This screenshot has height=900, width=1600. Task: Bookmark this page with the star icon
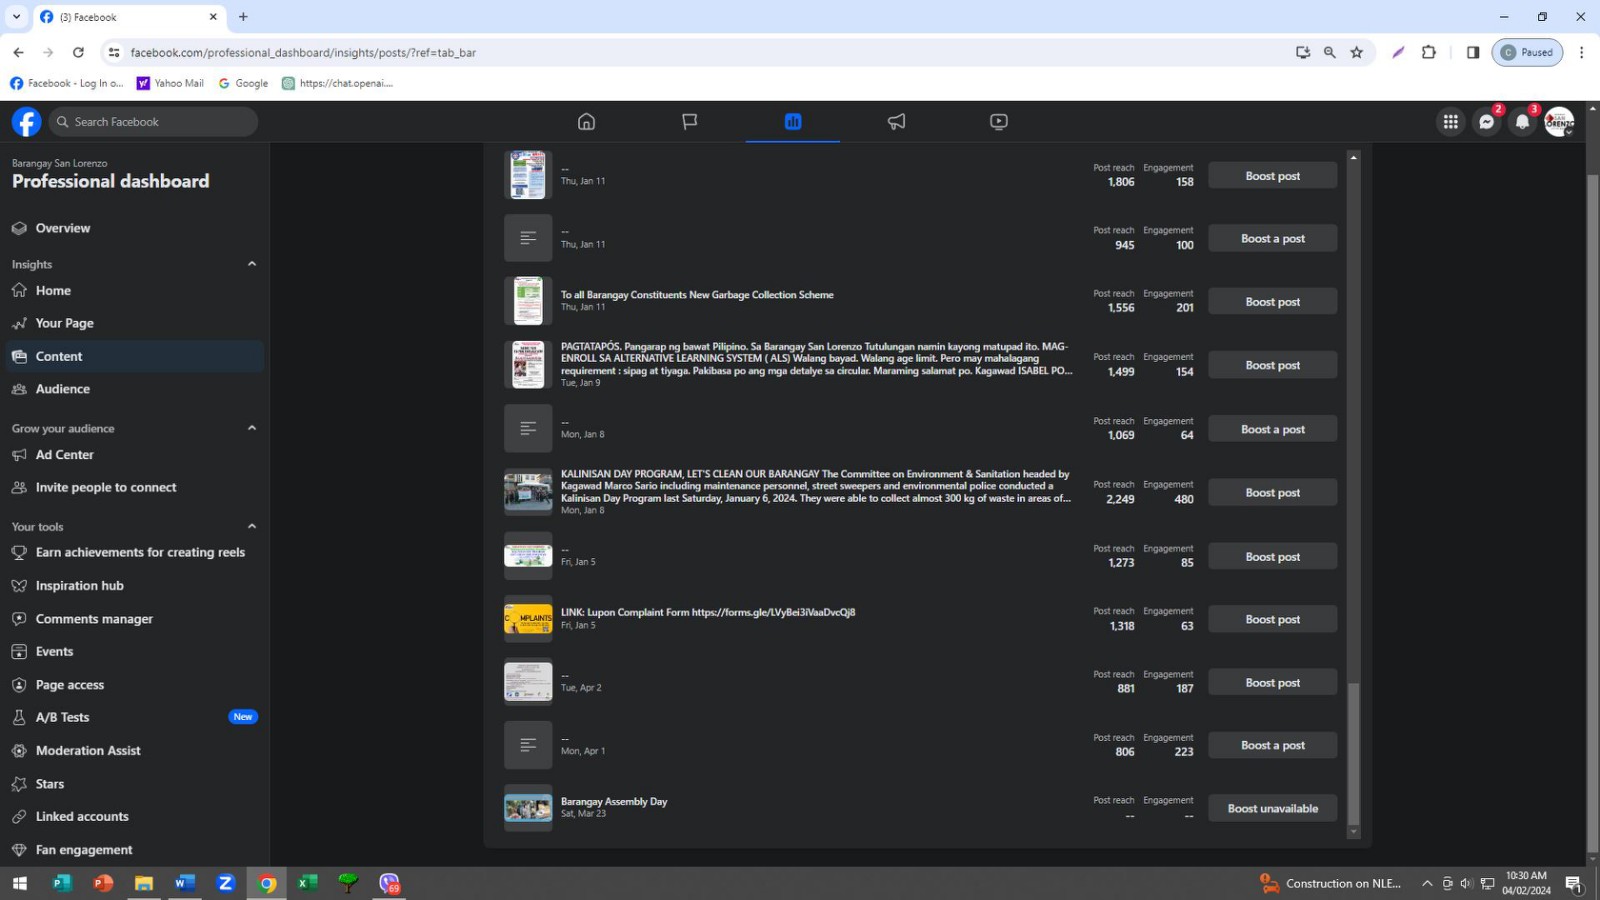(1356, 52)
